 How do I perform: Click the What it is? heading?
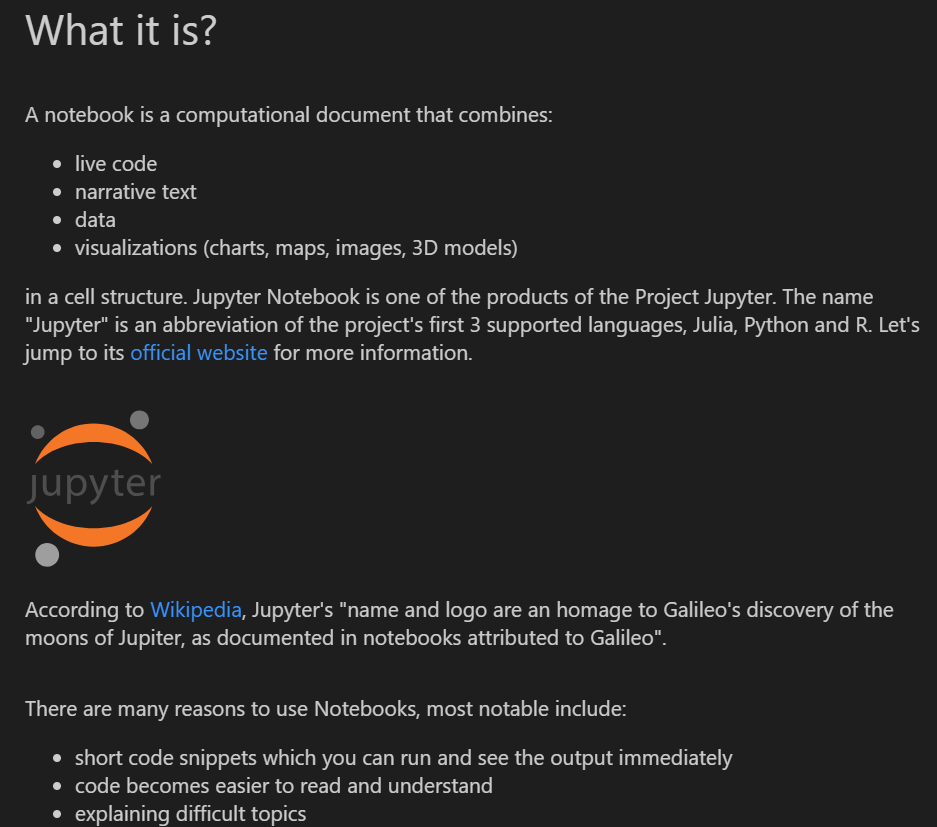[x=121, y=30]
